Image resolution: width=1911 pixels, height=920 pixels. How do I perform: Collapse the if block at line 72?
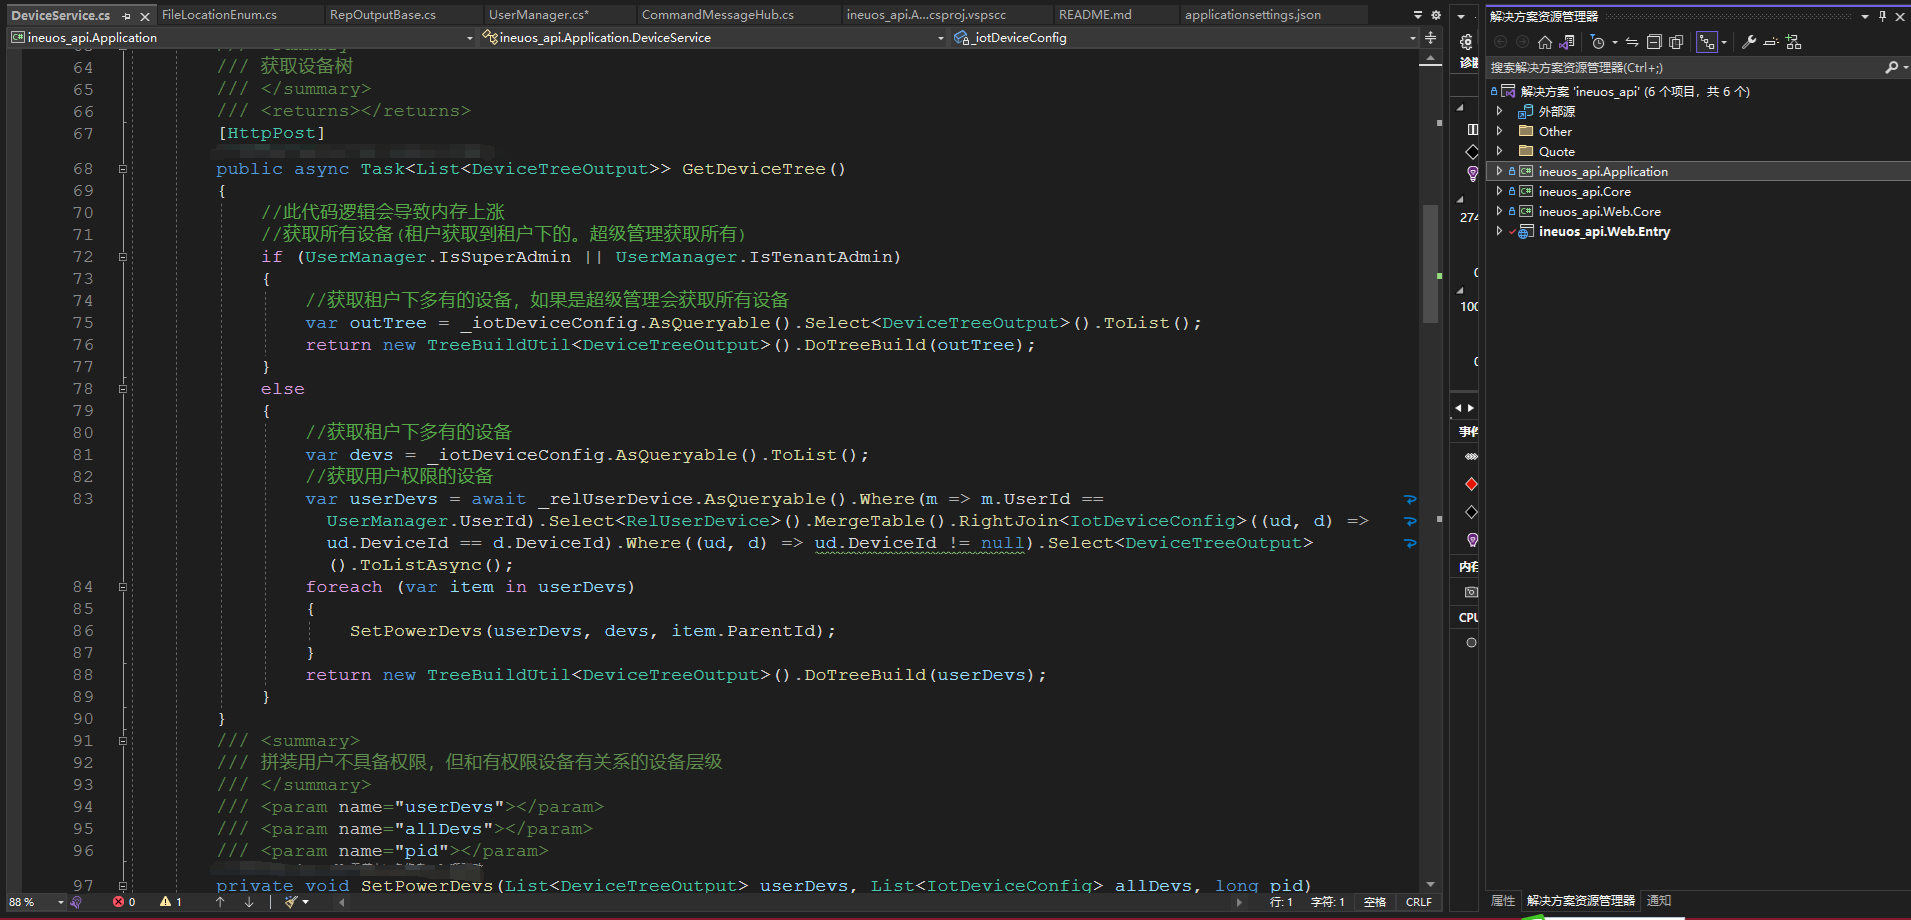123,257
